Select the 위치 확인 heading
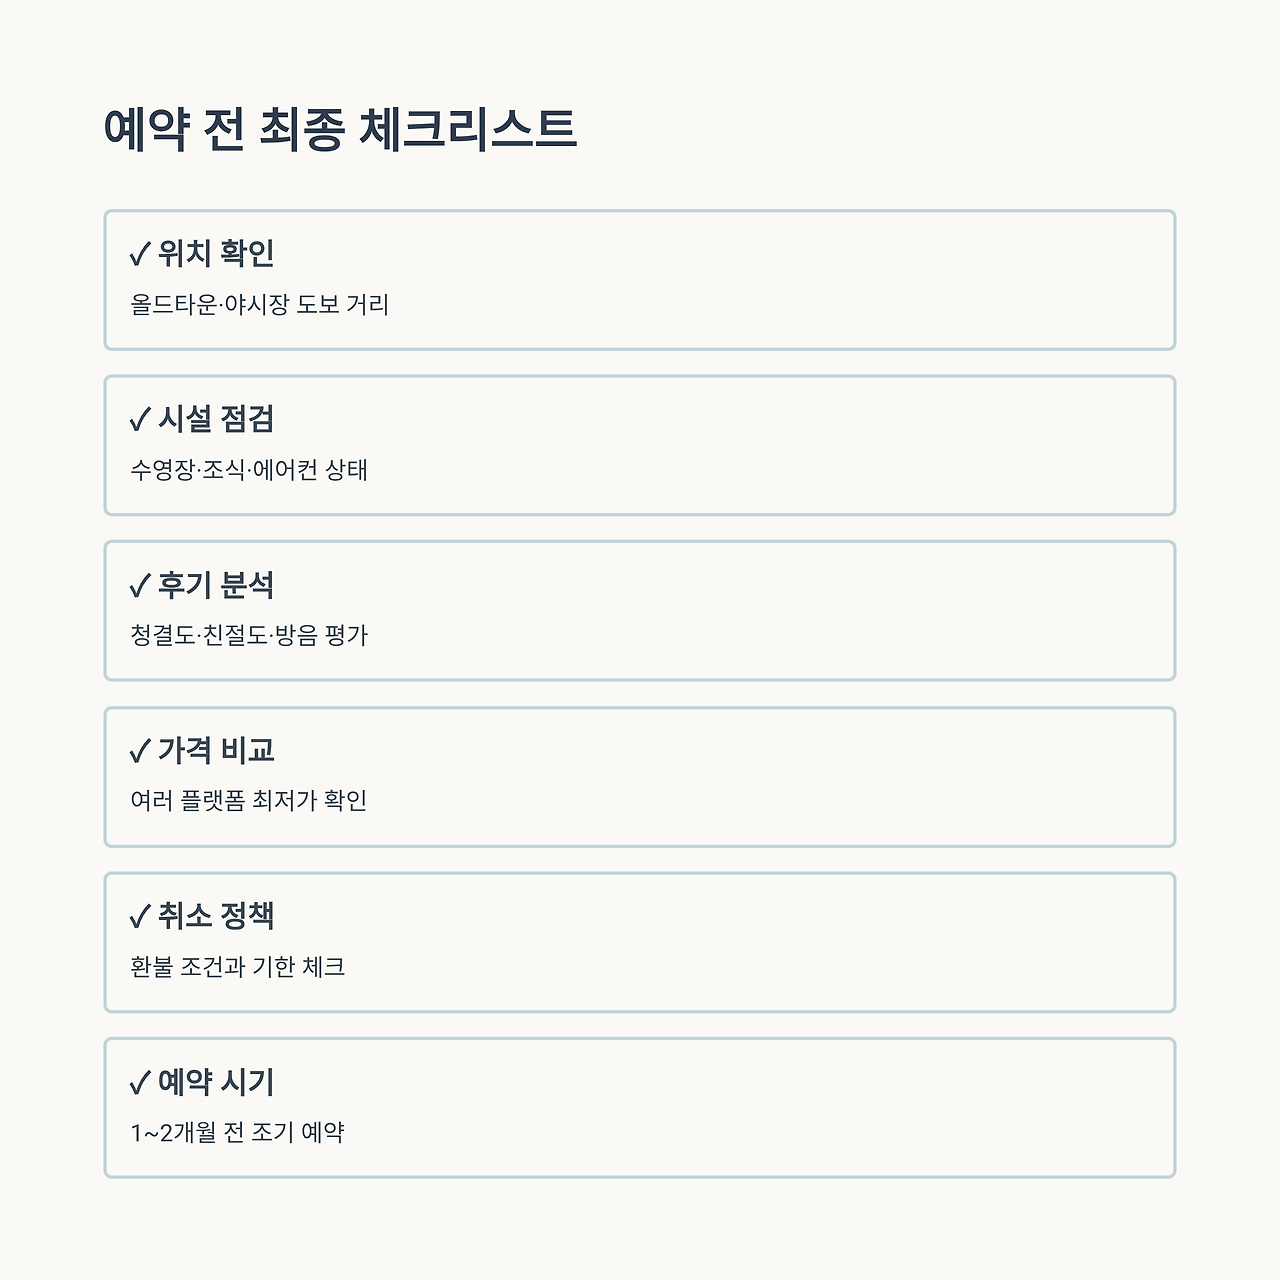This screenshot has width=1280, height=1280. pyautogui.click(x=216, y=254)
